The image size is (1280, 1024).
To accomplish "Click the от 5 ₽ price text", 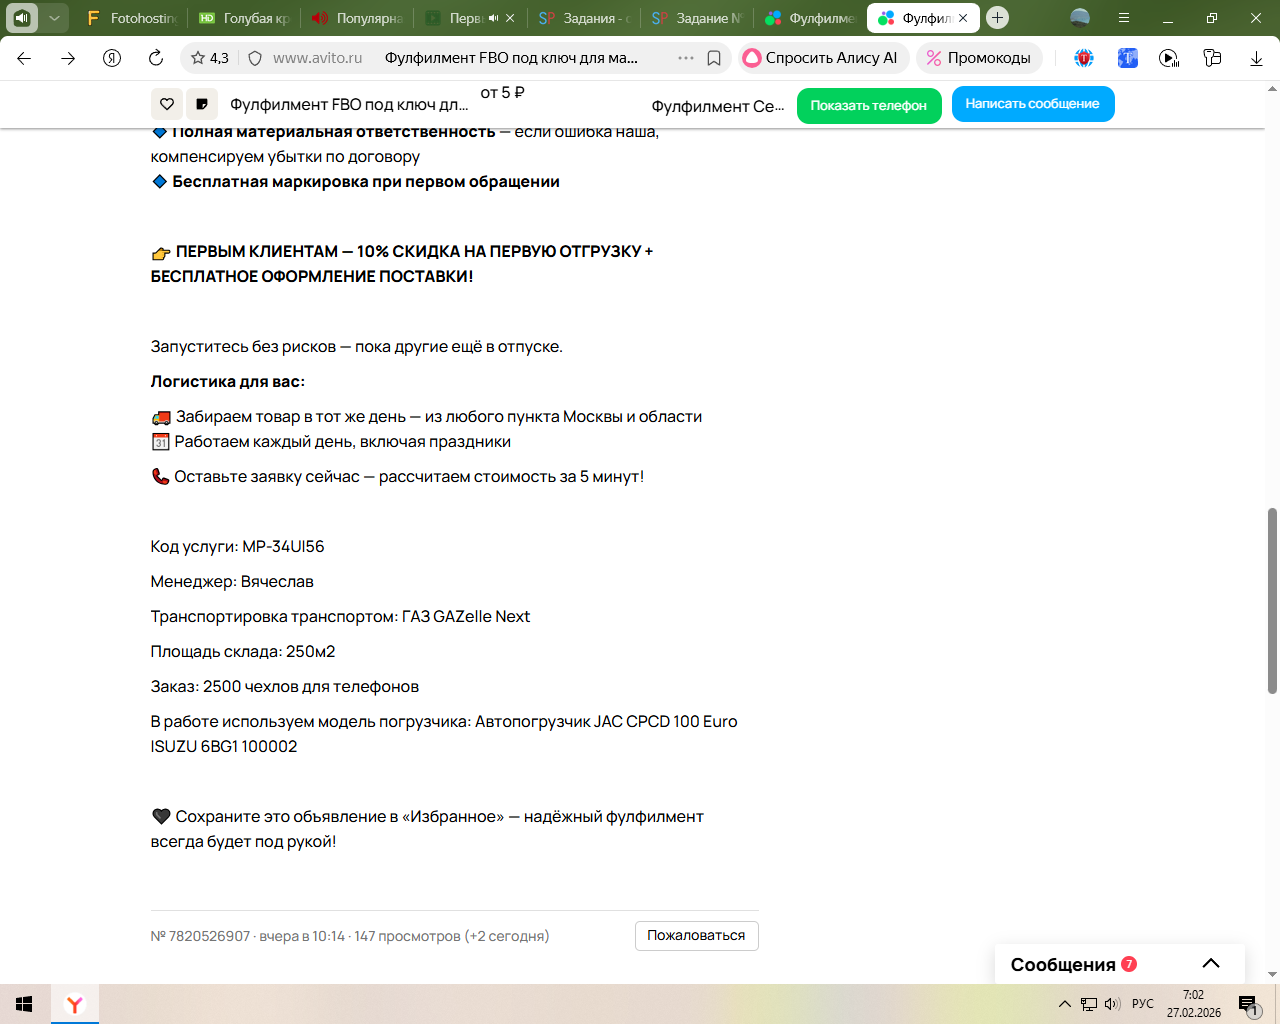I will point(503,93).
